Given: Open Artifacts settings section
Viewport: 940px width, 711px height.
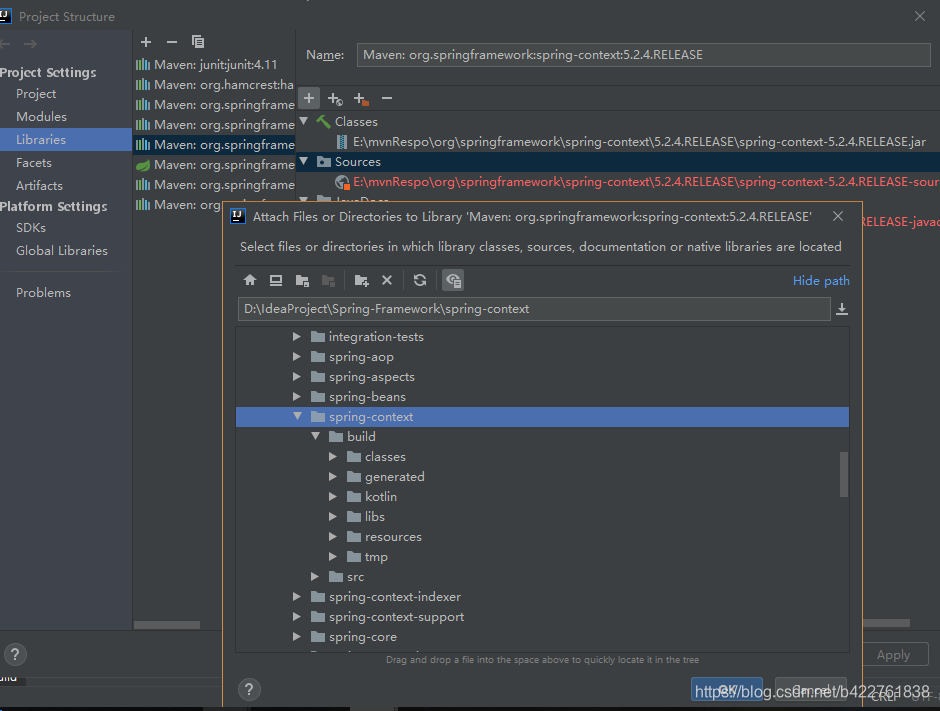Looking at the screenshot, I should [39, 186].
